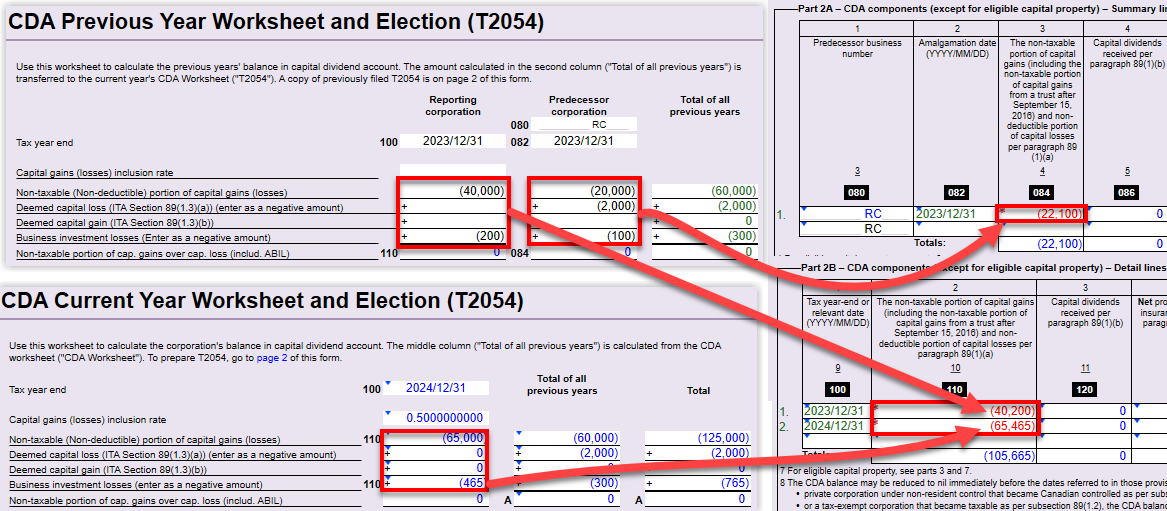Viewport: 1167px width, 511px height.
Task: Click the blue (300) previous years investment losses
Action: 566,483
